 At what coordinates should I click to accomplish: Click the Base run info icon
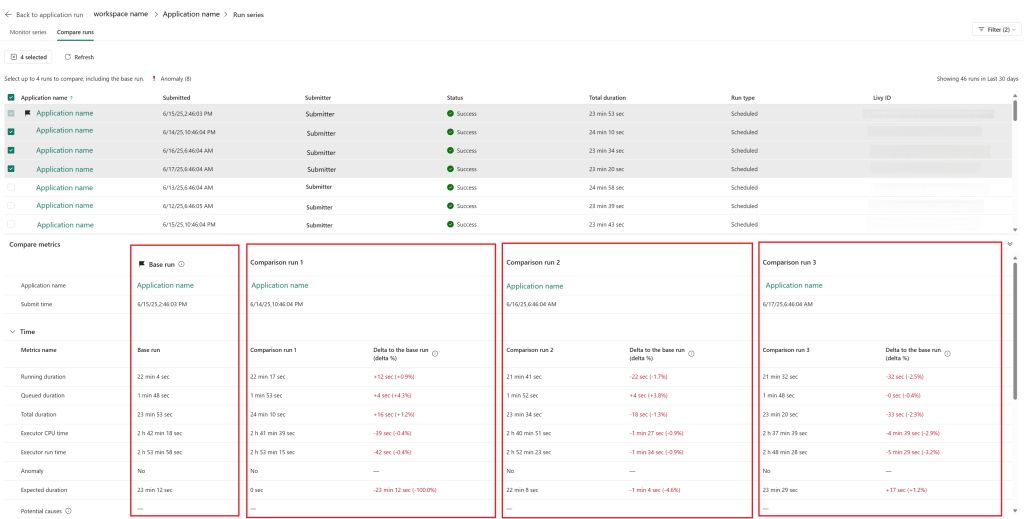tap(181, 264)
